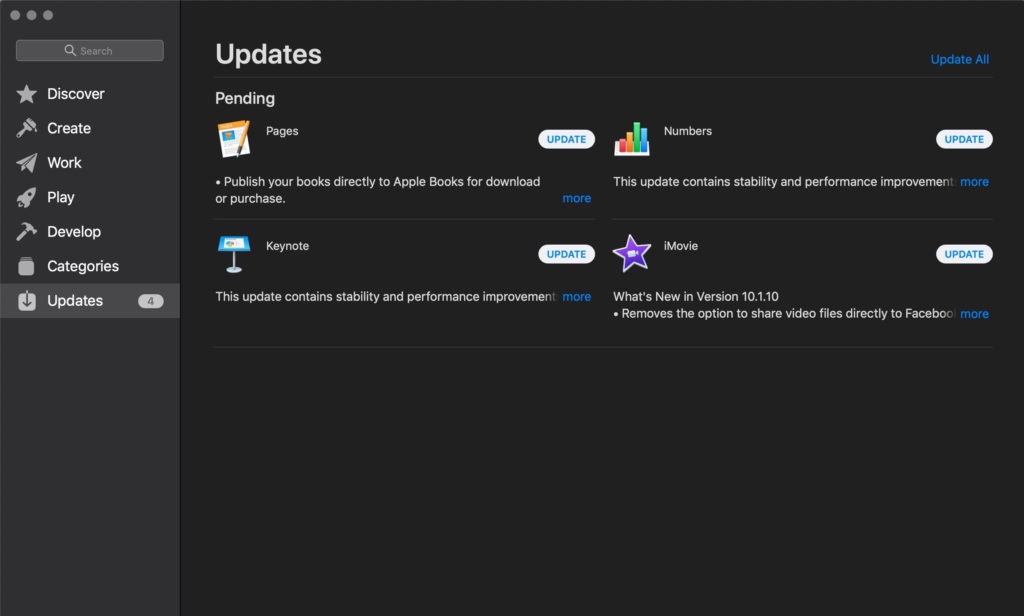The height and width of the screenshot is (616, 1024).
Task: Switch to the Discover section
Action: click(74, 93)
